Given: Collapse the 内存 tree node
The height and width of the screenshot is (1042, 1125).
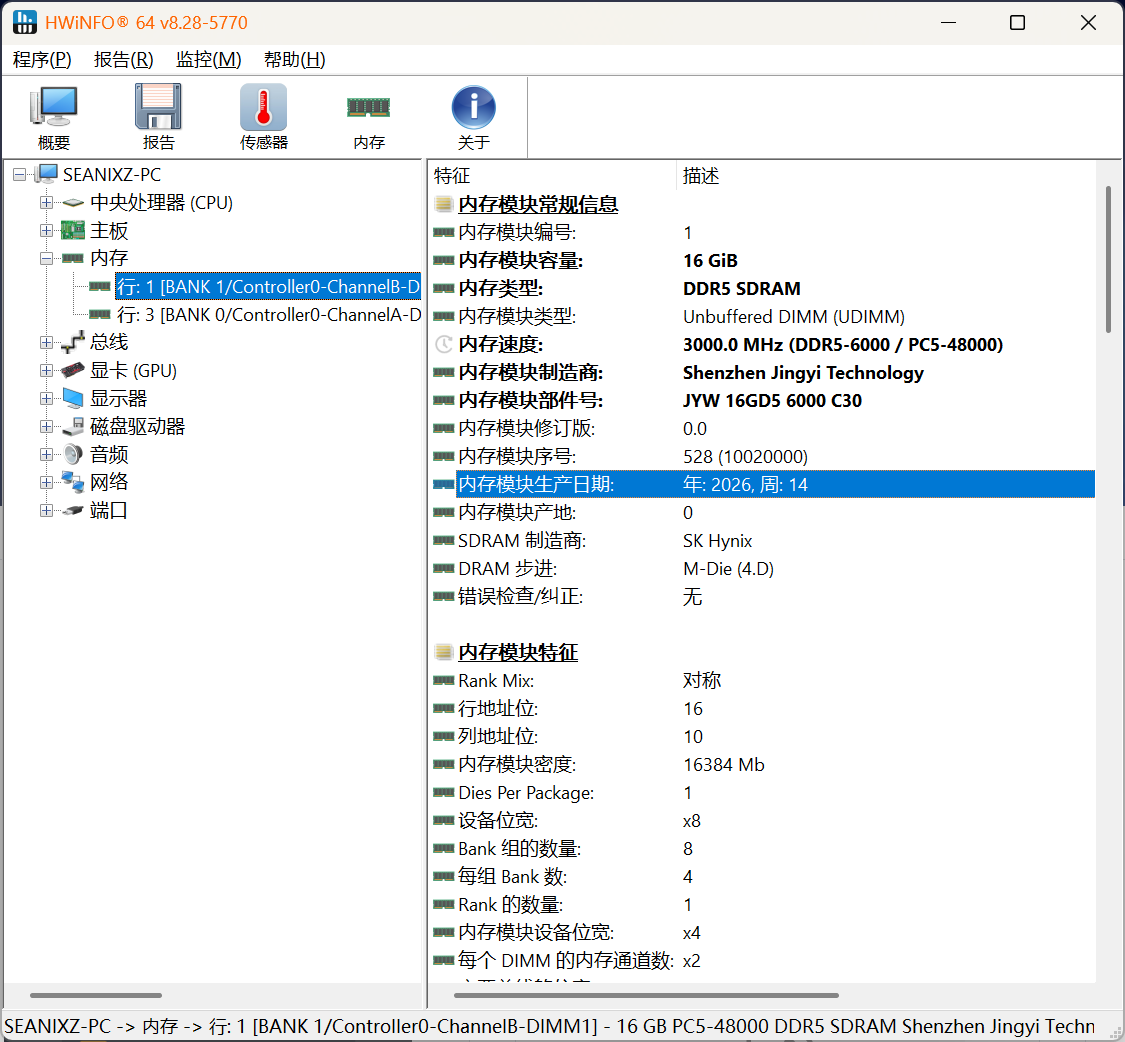Looking at the screenshot, I should tap(47, 258).
